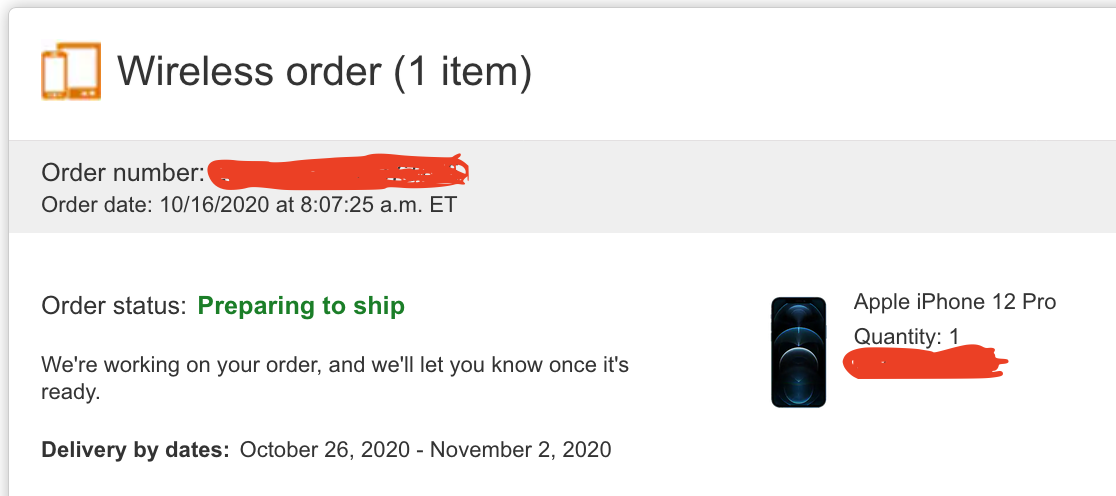1116x496 pixels.
Task: Click the November 2, 2020 end date
Action: [x=519, y=449]
